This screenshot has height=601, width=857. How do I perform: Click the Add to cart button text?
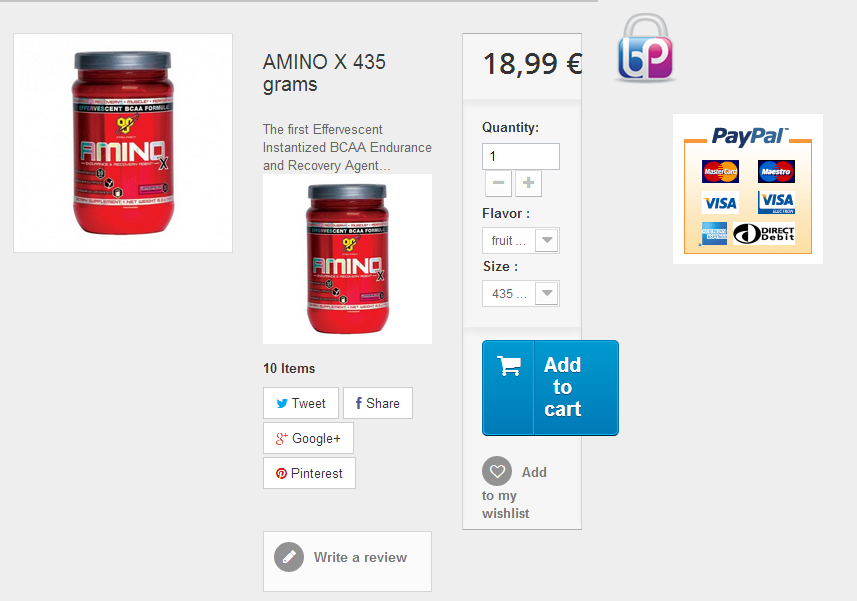pos(562,387)
